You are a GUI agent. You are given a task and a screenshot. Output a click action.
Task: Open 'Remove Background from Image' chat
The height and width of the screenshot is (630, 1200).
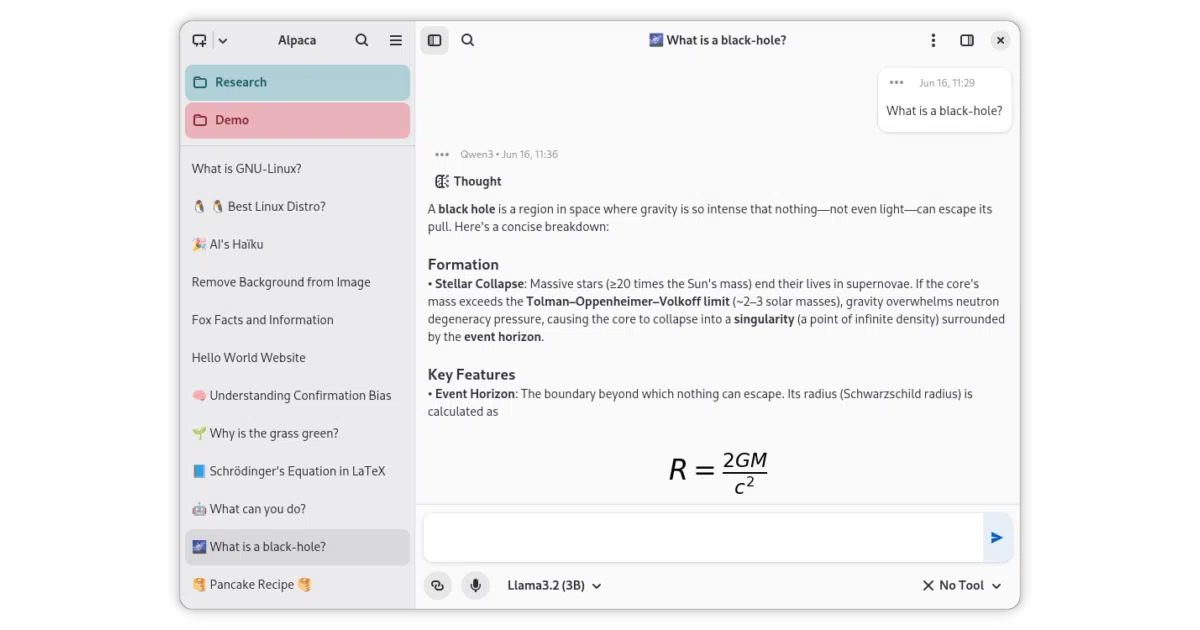pyautogui.click(x=297, y=283)
